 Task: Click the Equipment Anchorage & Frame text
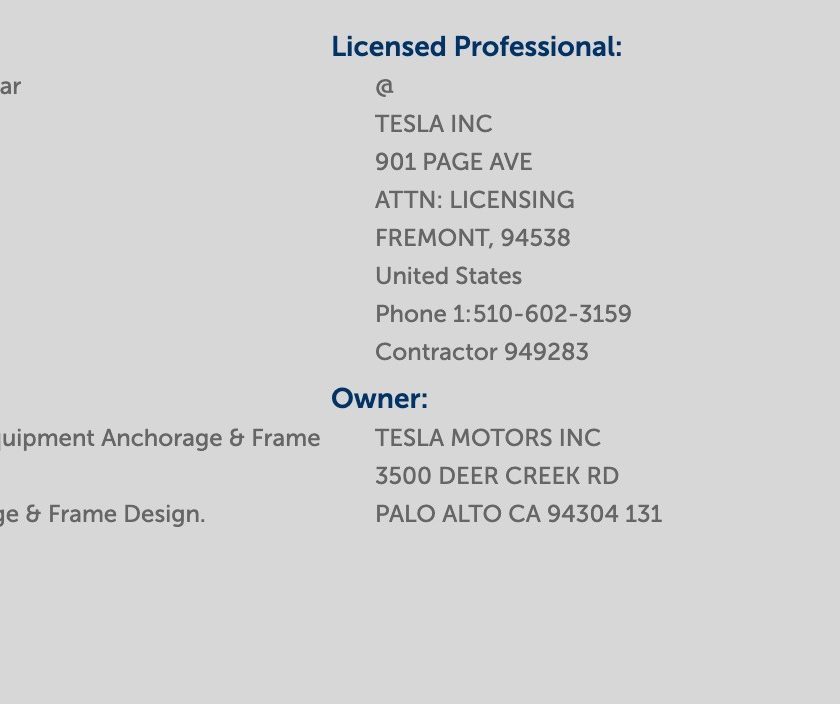[160, 438]
